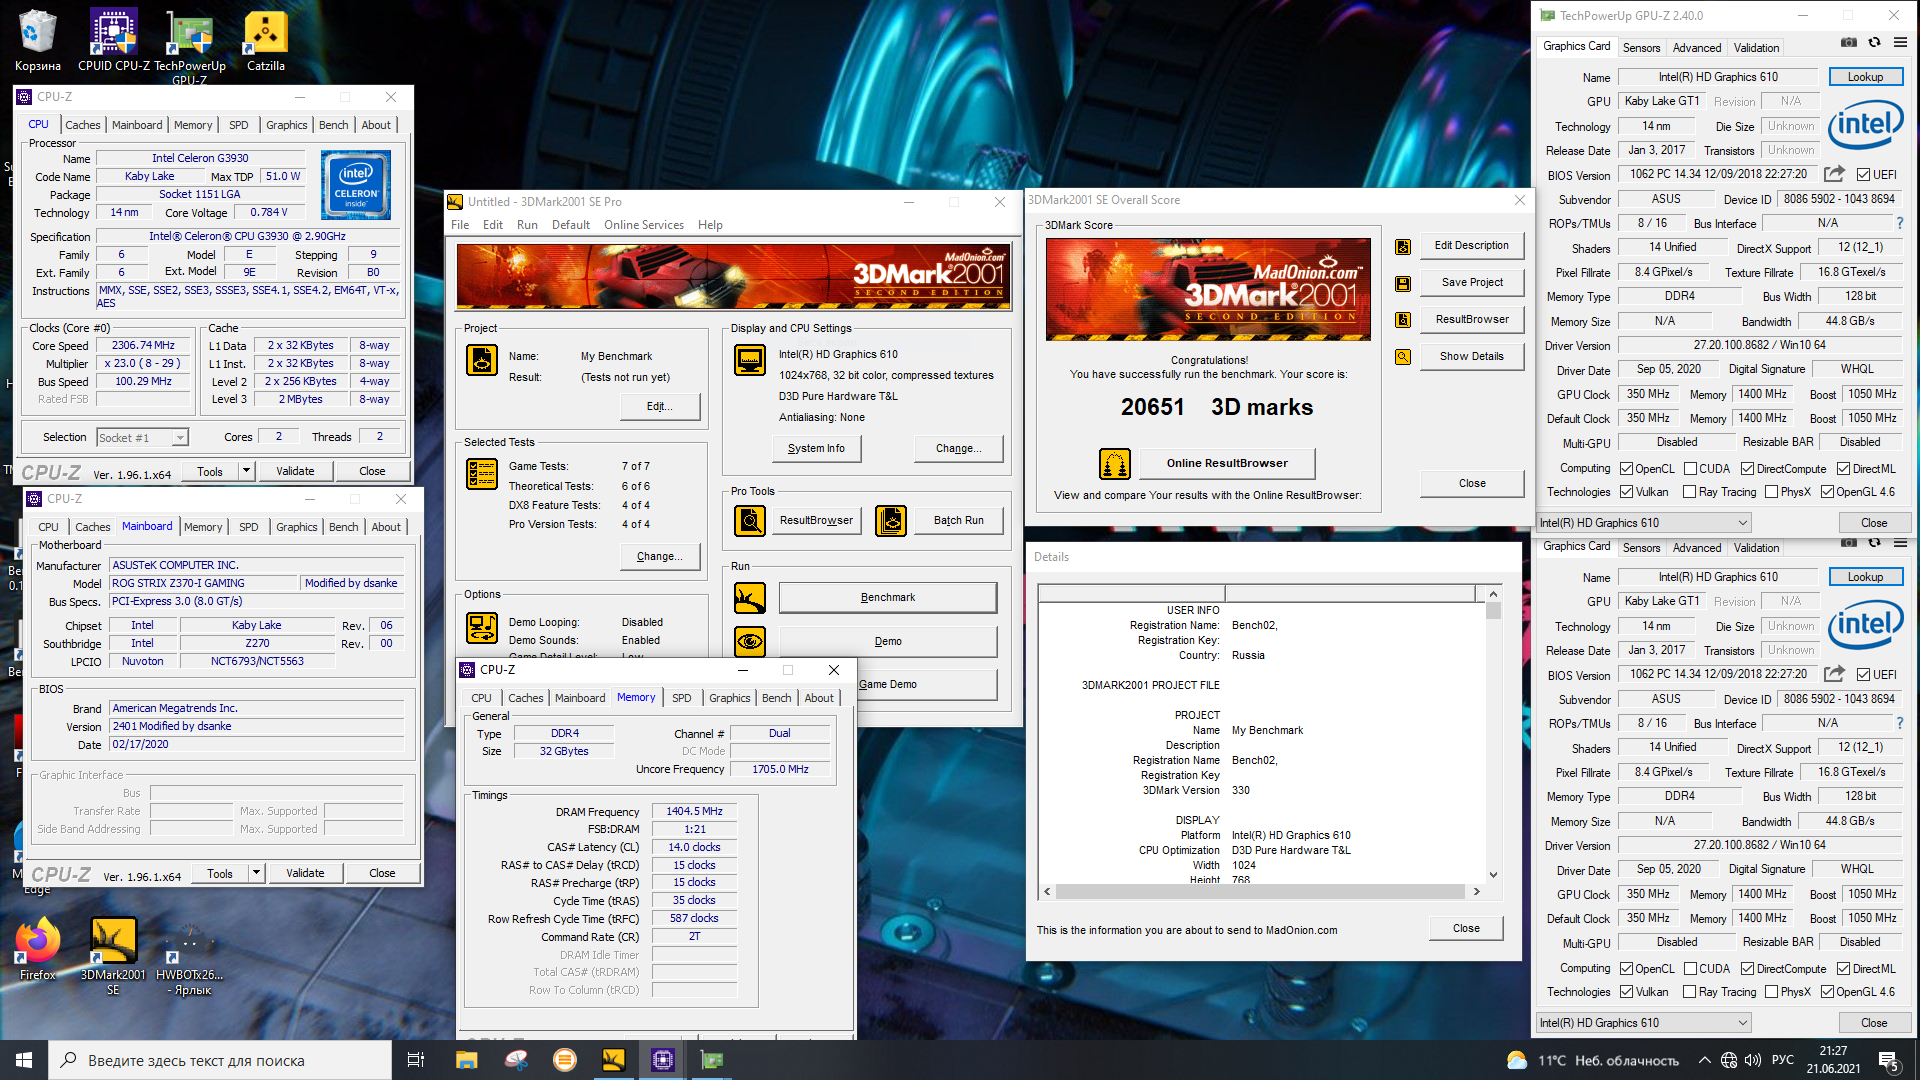
Task: Click BIOS export arrow icon in lower GPU-Z window
Action: (1834, 674)
